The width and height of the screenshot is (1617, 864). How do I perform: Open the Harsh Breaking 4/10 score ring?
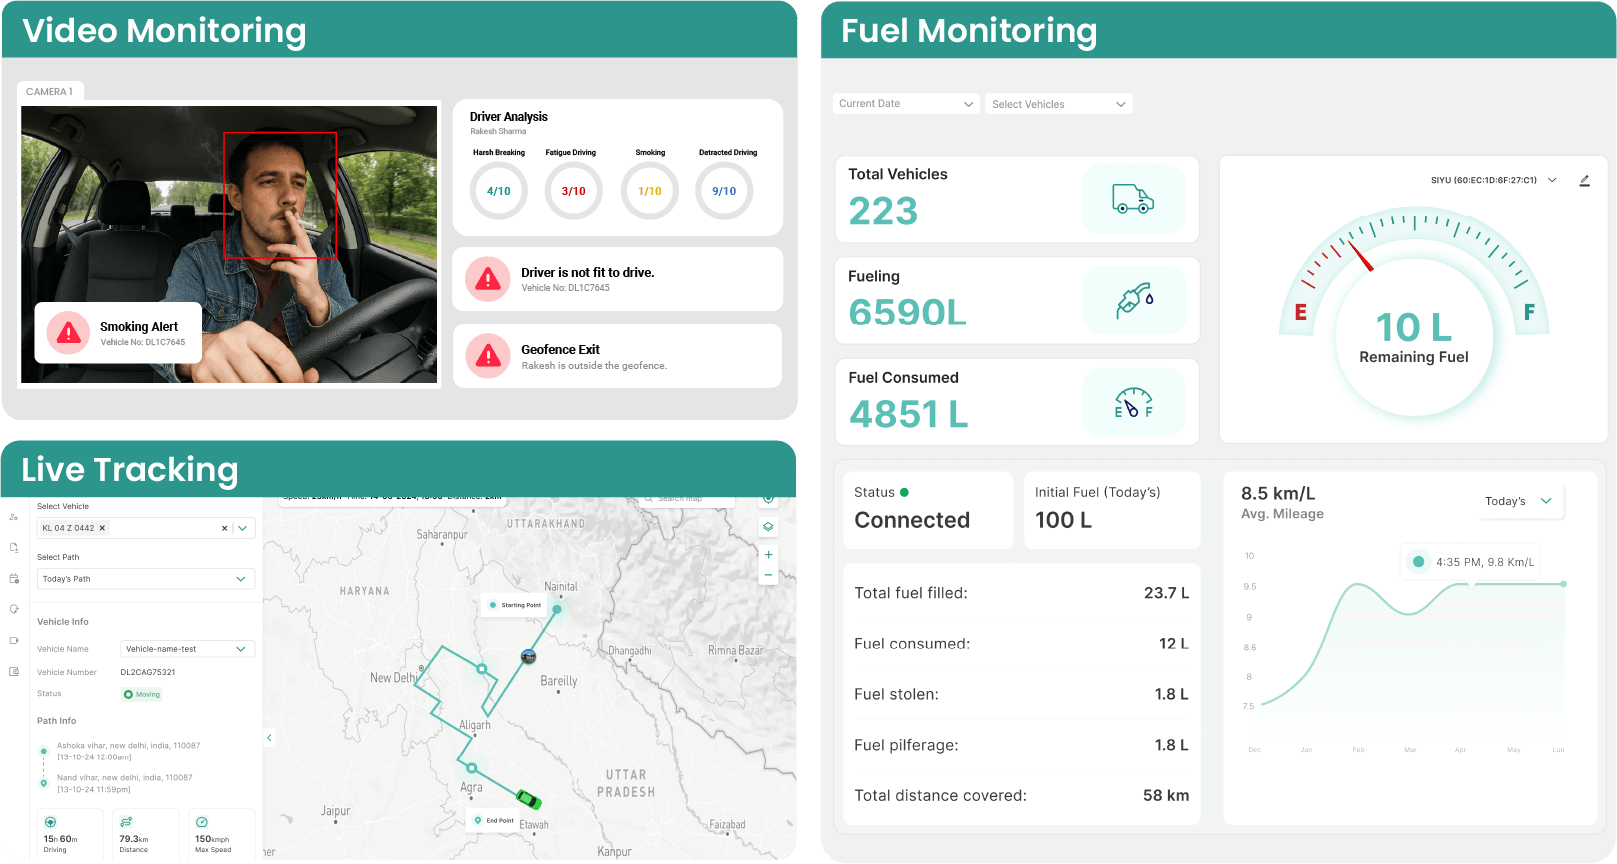(x=499, y=191)
